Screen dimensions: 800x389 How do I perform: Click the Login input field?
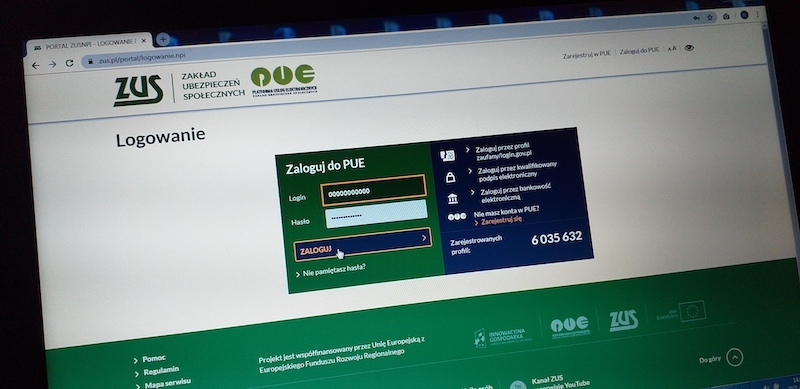[x=373, y=190]
